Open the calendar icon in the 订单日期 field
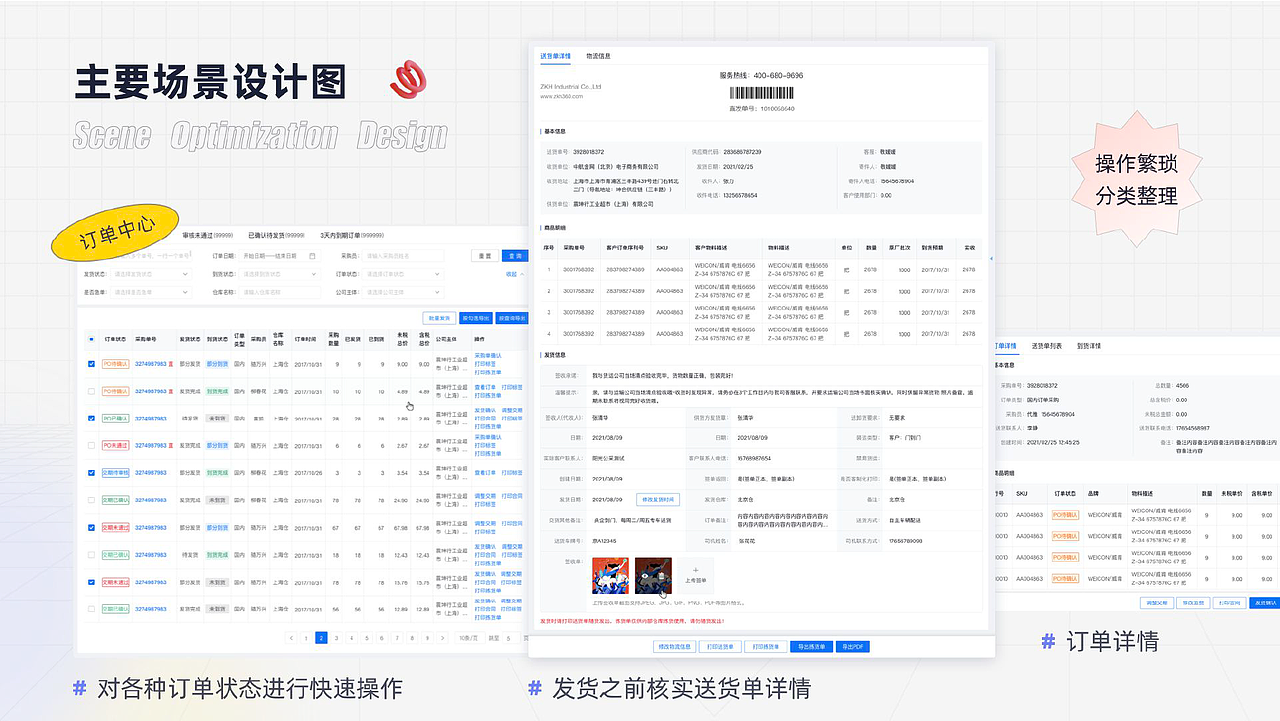Image resolution: width=1280 pixels, height=721 pixels. tap(312, 256)
